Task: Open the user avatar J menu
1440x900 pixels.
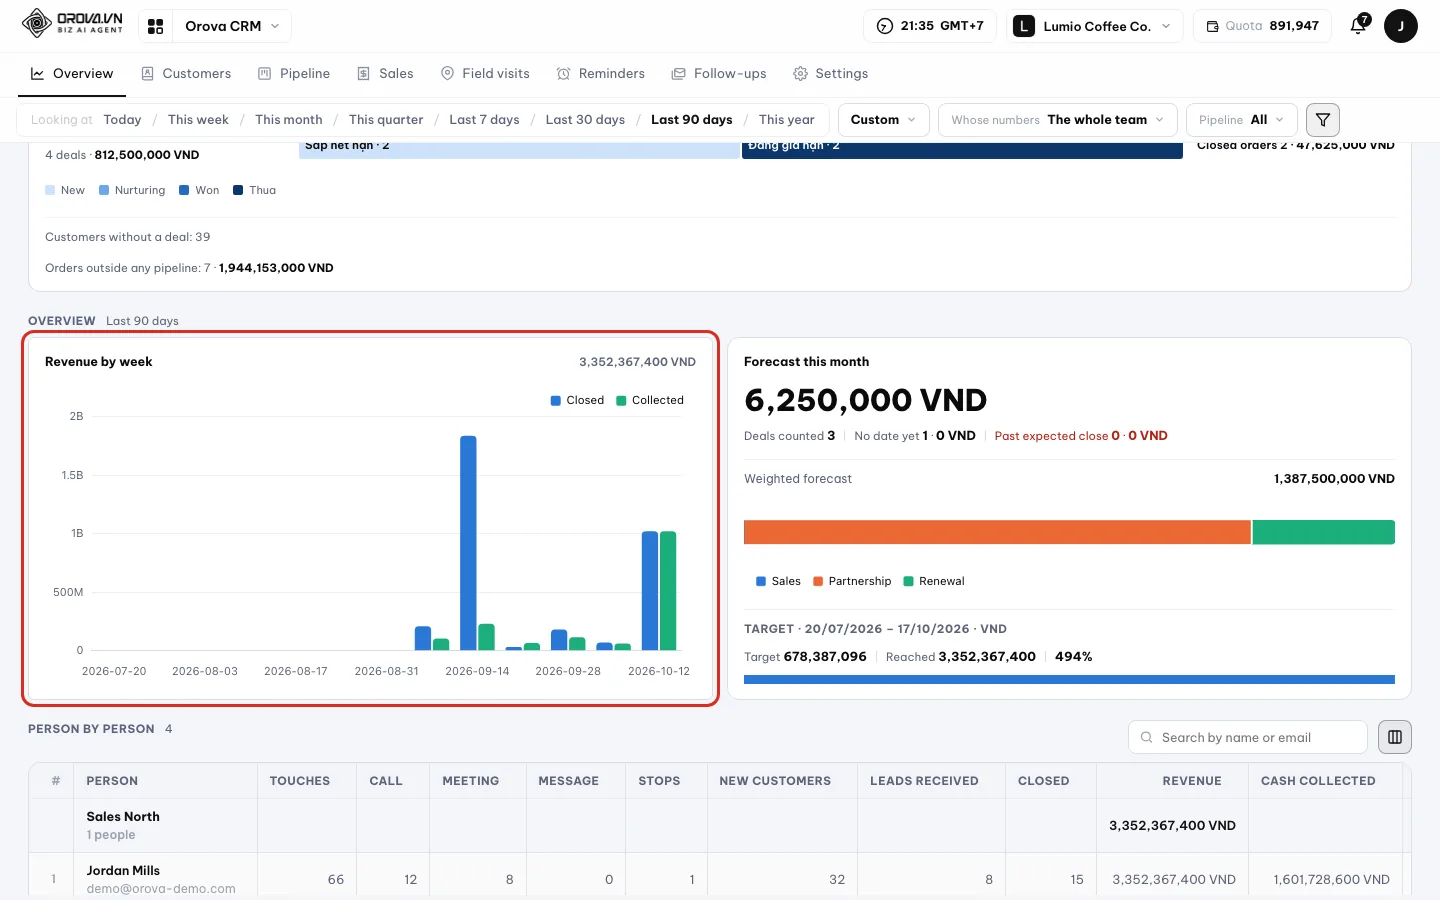Action: [x=1400, y=26]
